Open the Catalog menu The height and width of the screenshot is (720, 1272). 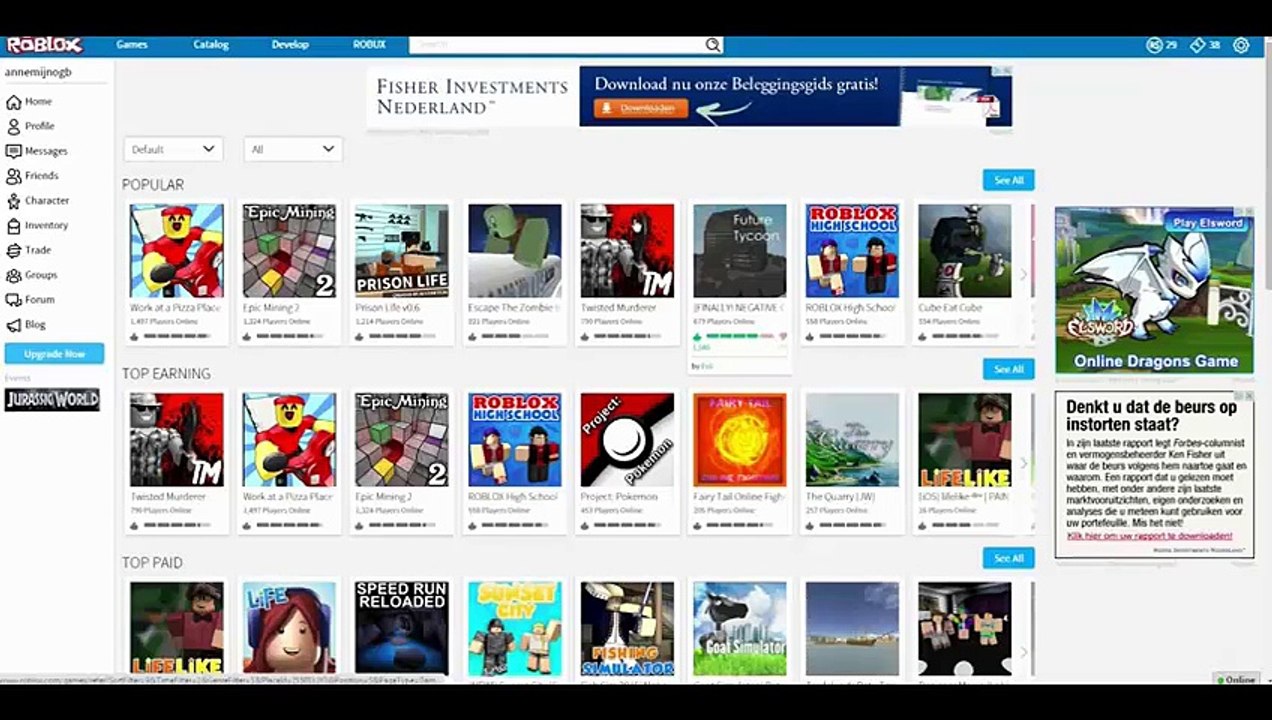(211, 45)
